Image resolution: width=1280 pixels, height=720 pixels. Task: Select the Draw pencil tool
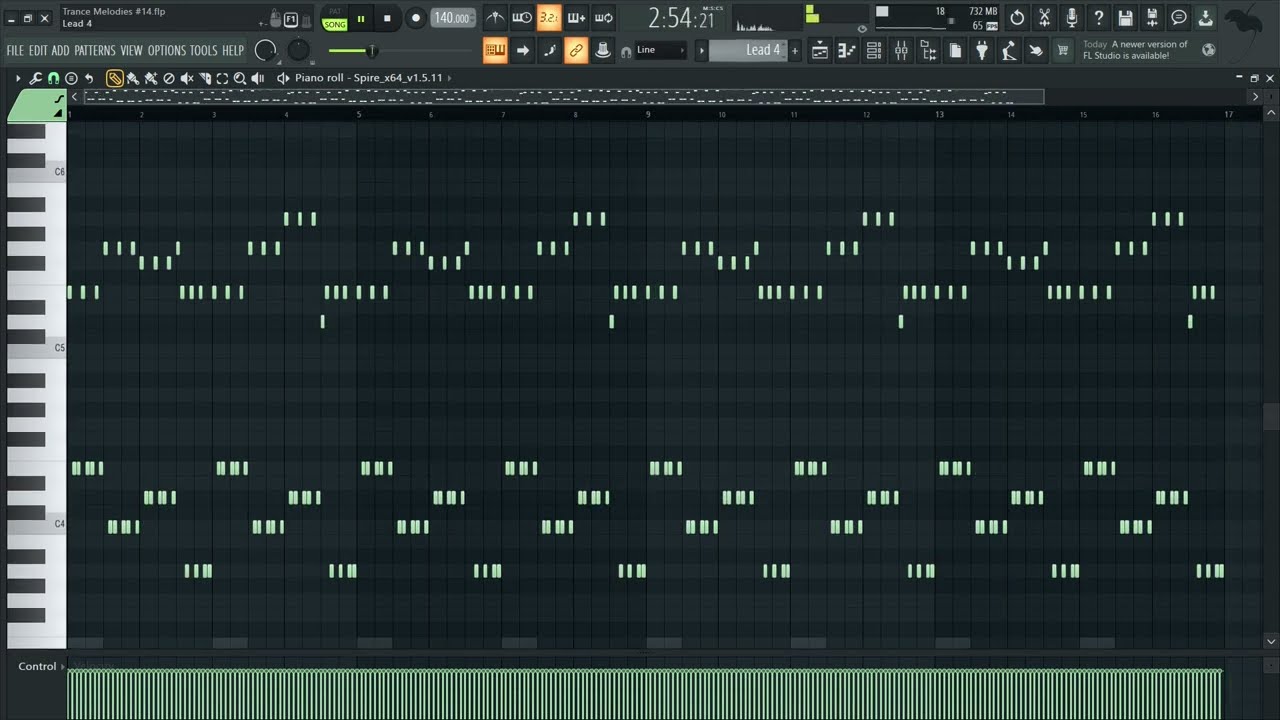[115, 78]
